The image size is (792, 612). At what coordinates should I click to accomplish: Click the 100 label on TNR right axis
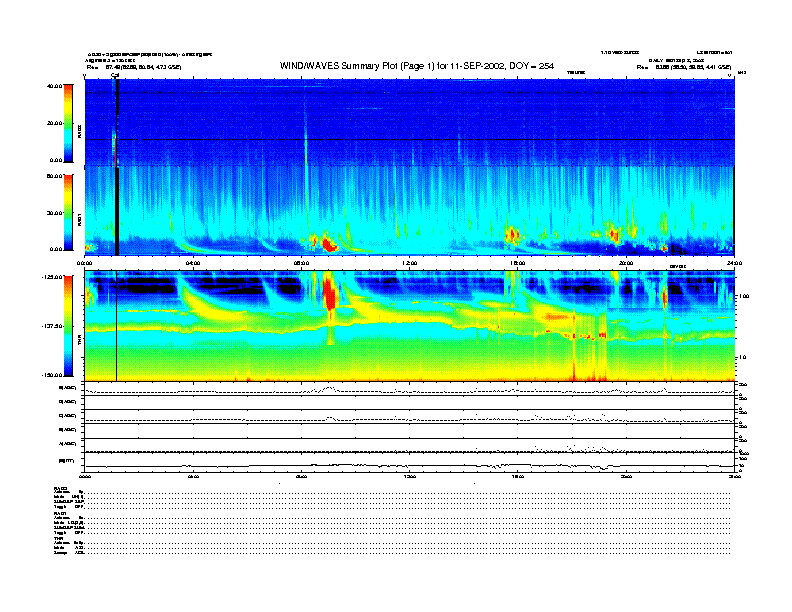pos(744,296)
